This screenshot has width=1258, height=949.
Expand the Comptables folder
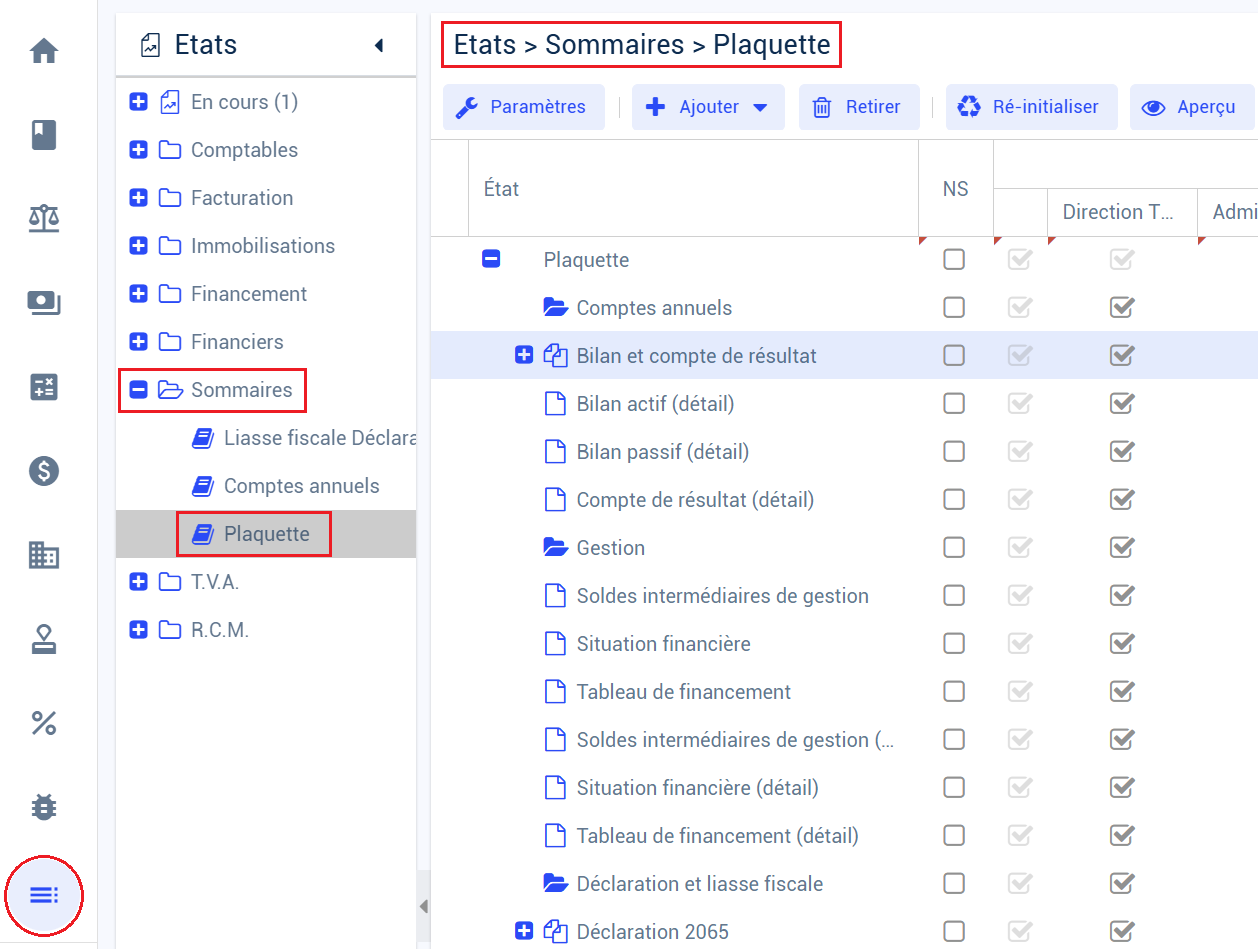point(139,150)
